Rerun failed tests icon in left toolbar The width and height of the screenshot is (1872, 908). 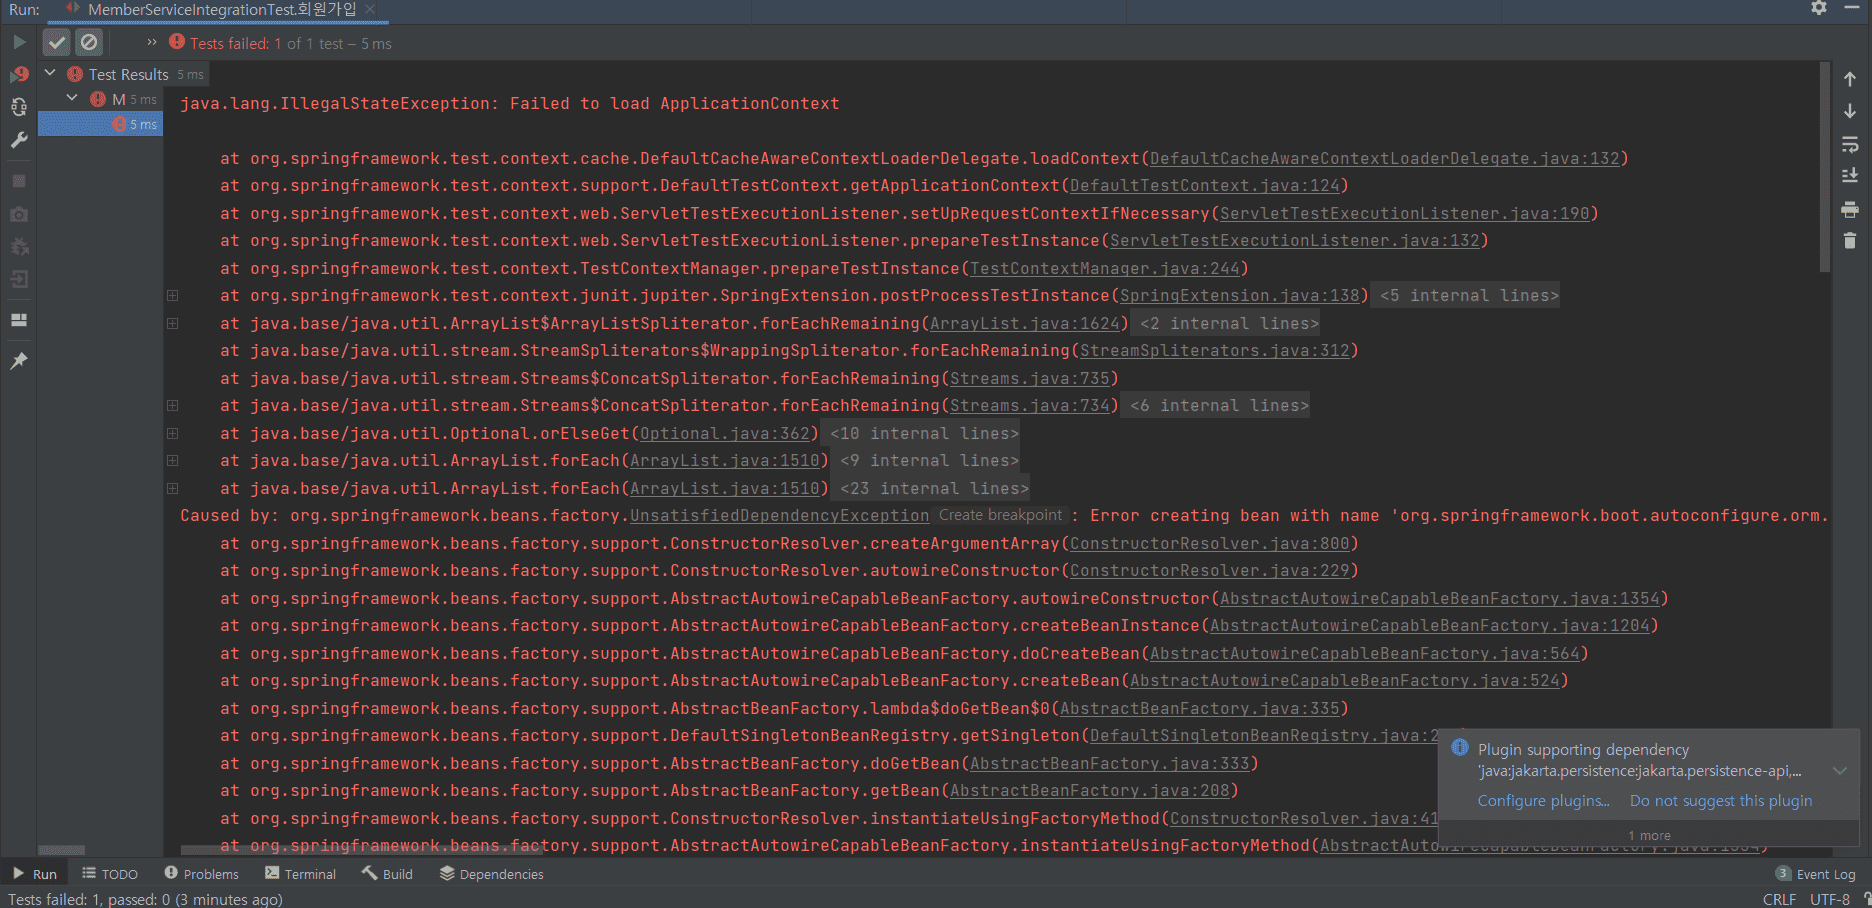(19, 75)
